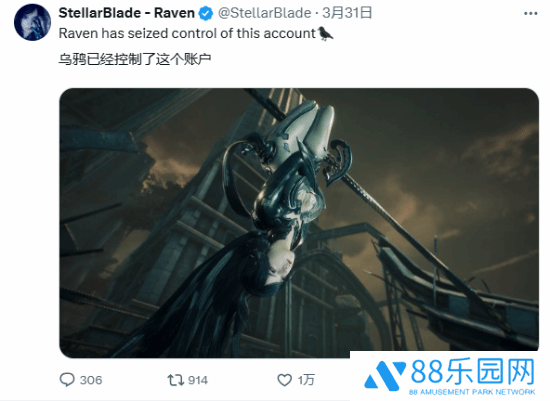Open the @StellarBlade handle link
Viewport: 550px width, 401px height.
[264, 13]
